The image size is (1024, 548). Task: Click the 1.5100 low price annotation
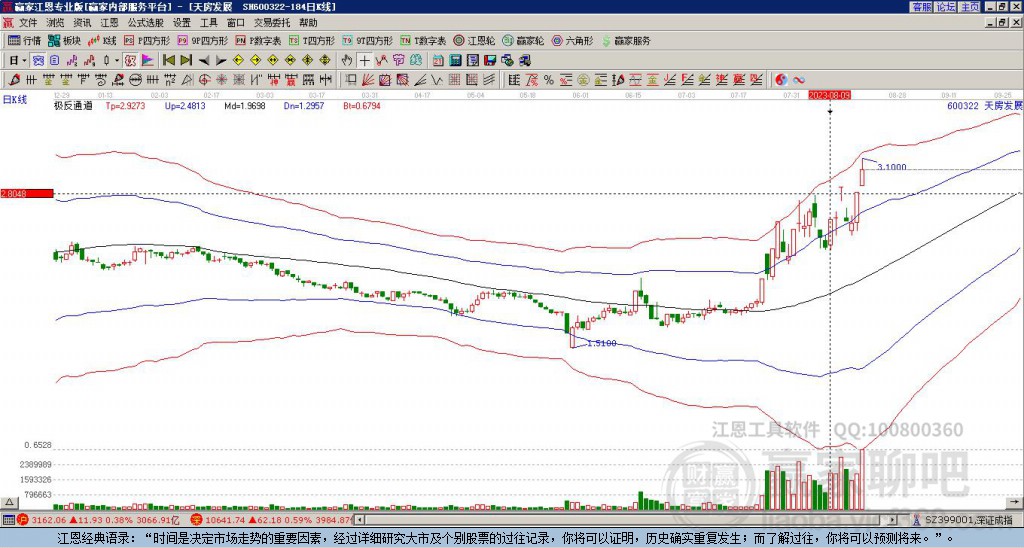(x=601, y=343)
